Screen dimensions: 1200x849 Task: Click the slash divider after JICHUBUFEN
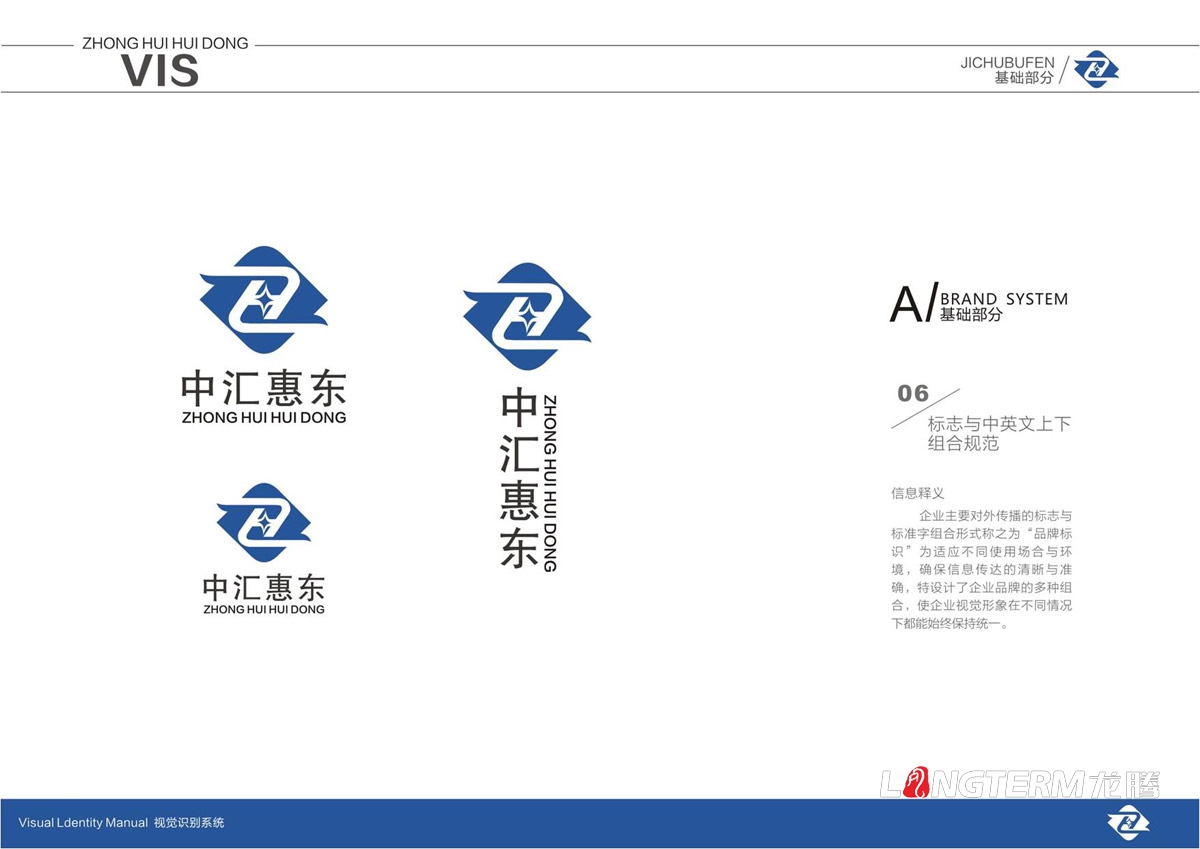coord(1066,68)
